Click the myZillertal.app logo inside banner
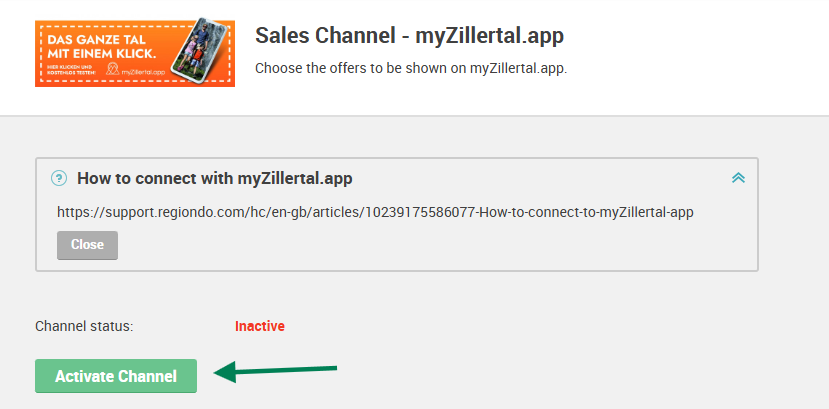The width and height of the screenshot is (829, 409). [x=136, y=70]
